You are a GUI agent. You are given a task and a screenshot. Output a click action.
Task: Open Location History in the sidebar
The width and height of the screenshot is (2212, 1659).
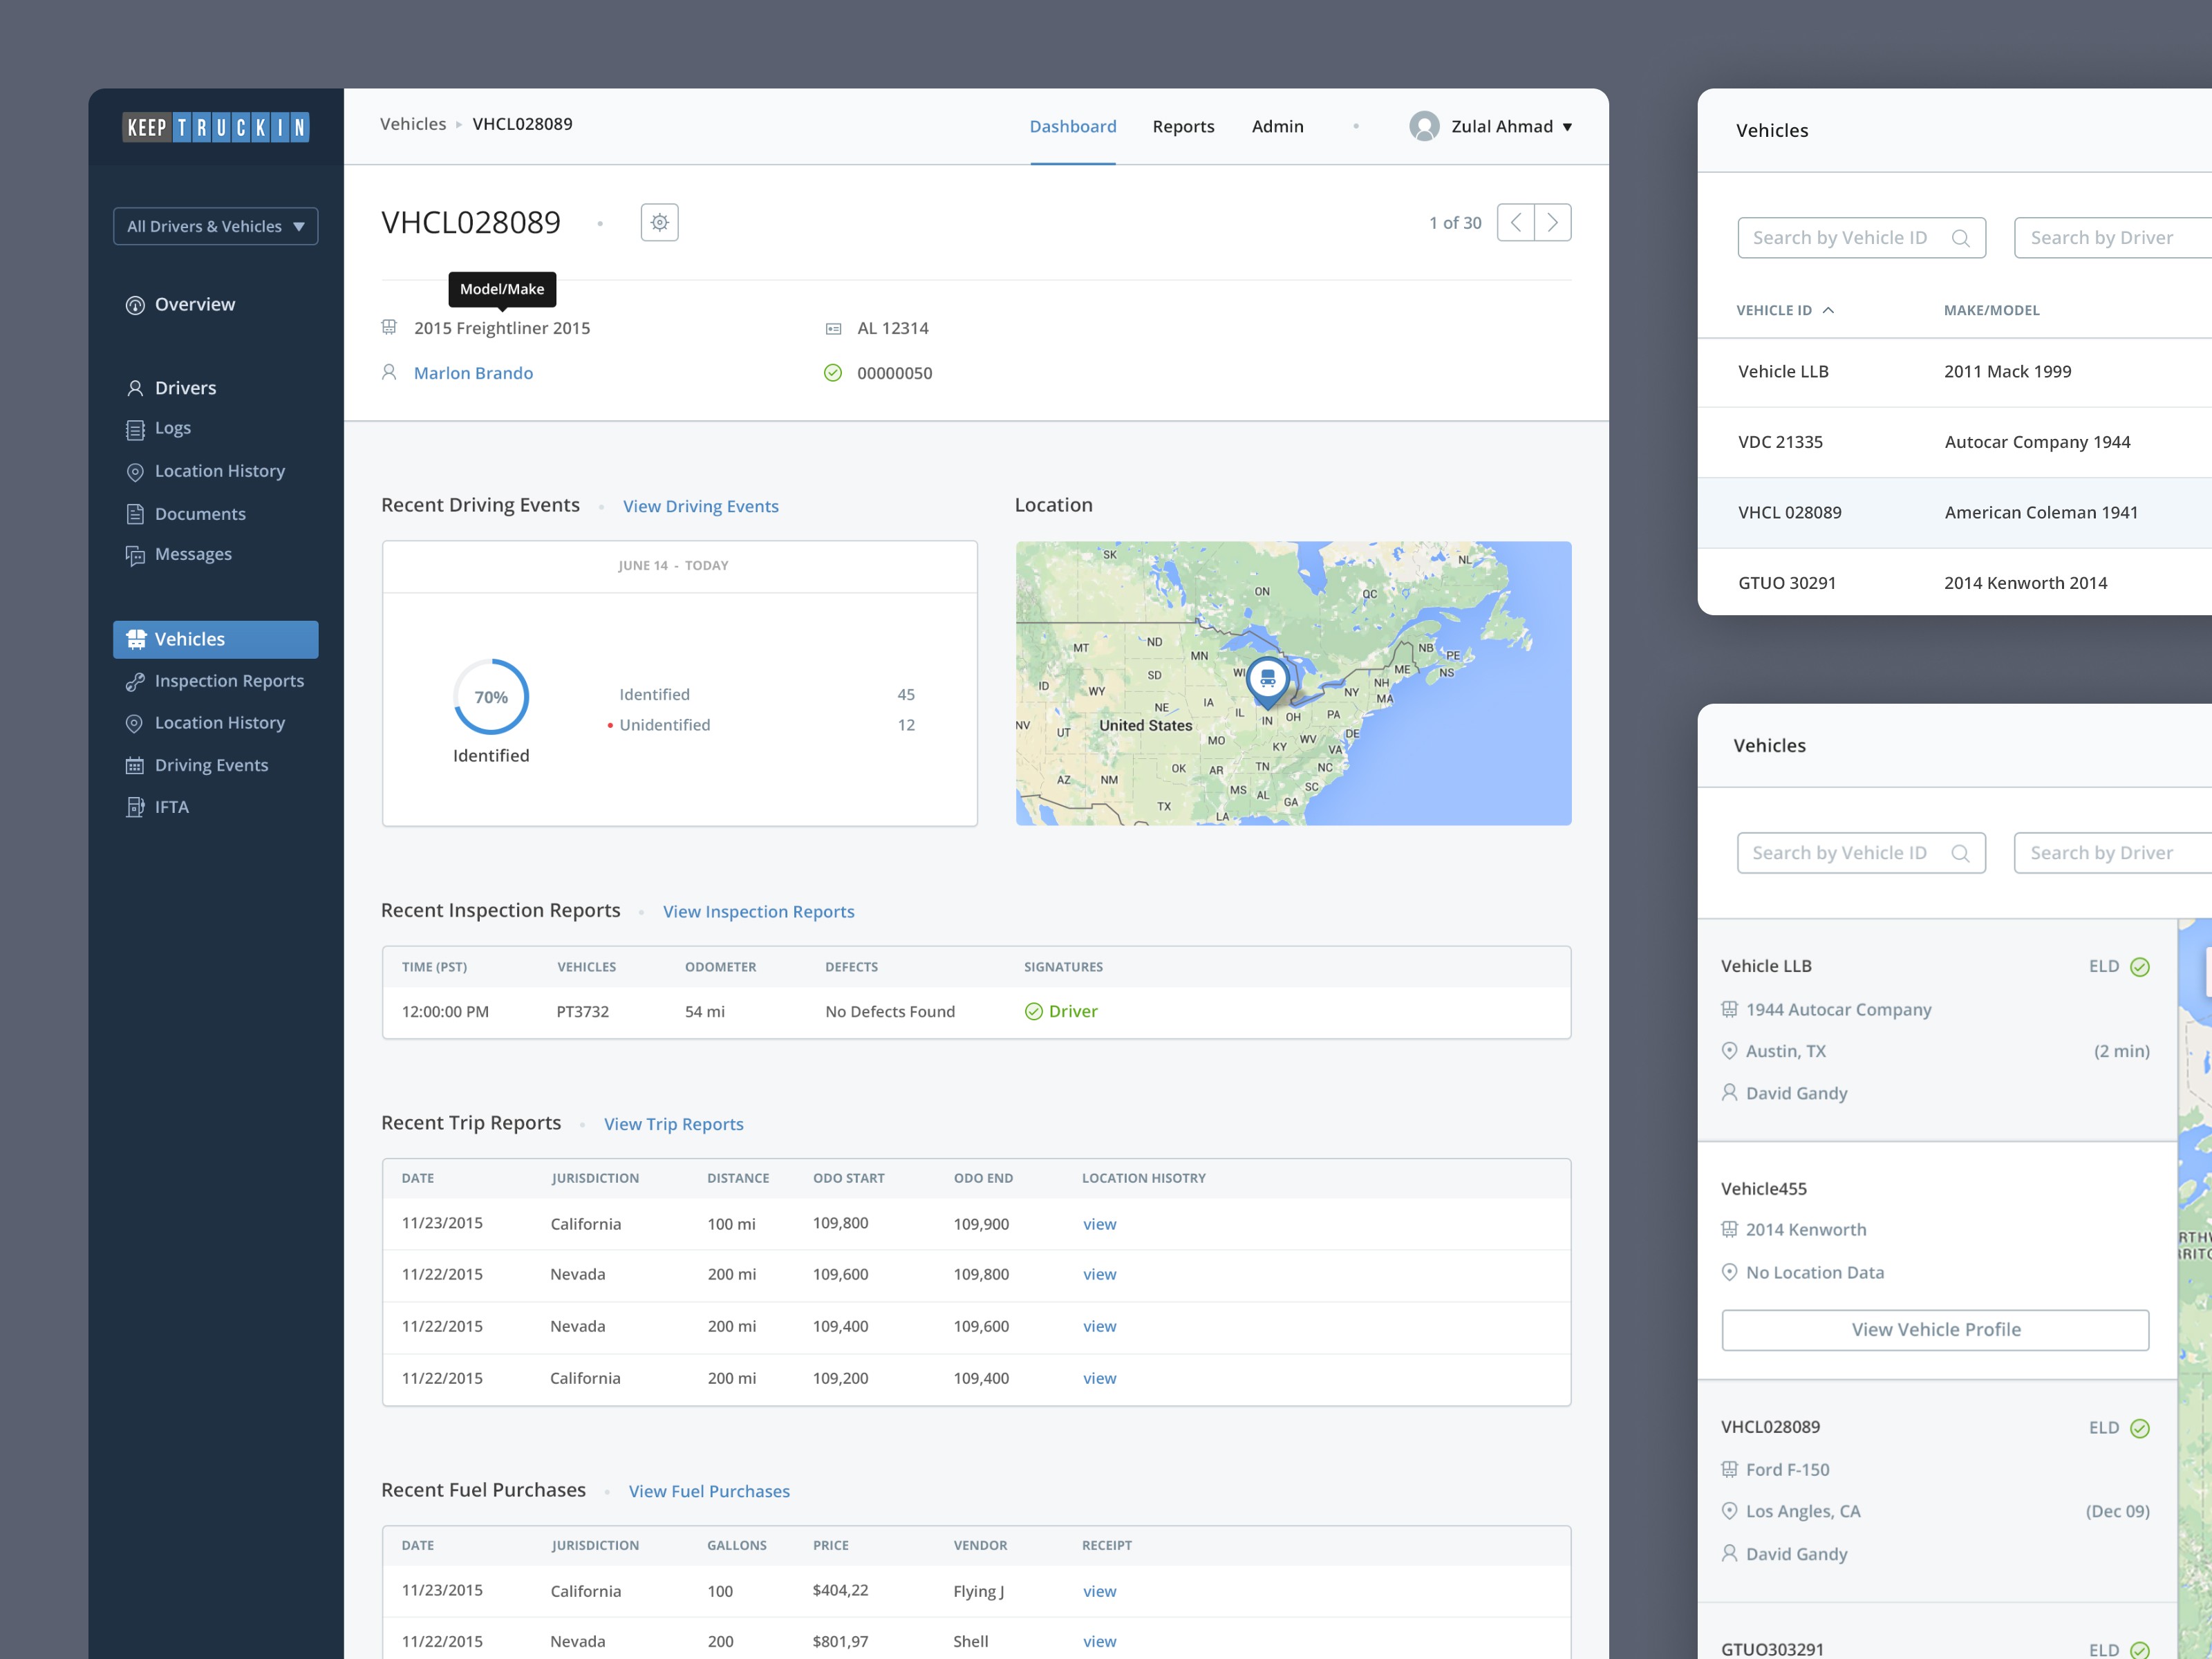coord(219,470)
